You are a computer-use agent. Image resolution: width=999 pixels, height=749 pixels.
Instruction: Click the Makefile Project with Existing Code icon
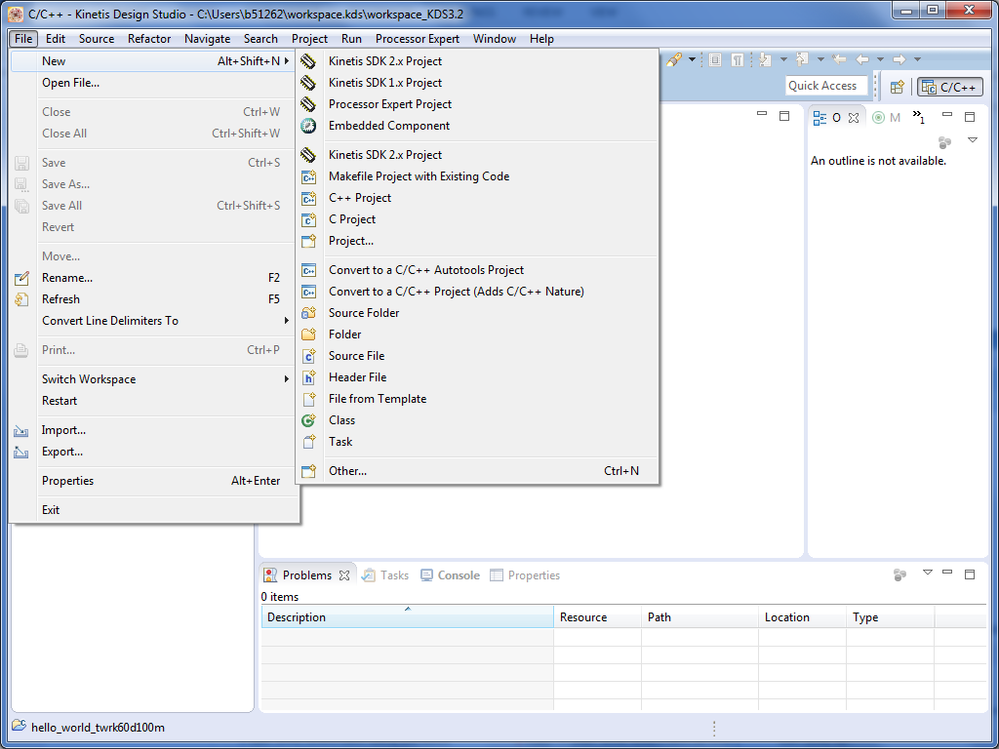point(308,176)
